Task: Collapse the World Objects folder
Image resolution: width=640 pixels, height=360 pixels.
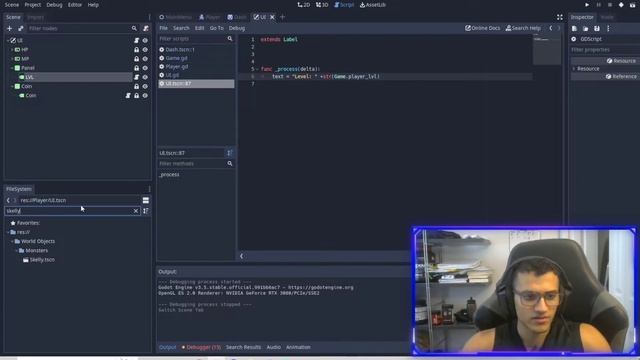Action: (x=12, y=241)
